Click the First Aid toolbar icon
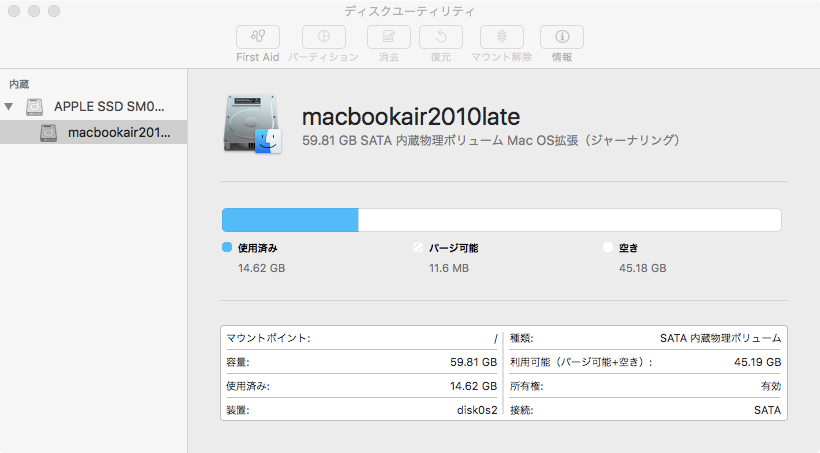 pos(257,37)
